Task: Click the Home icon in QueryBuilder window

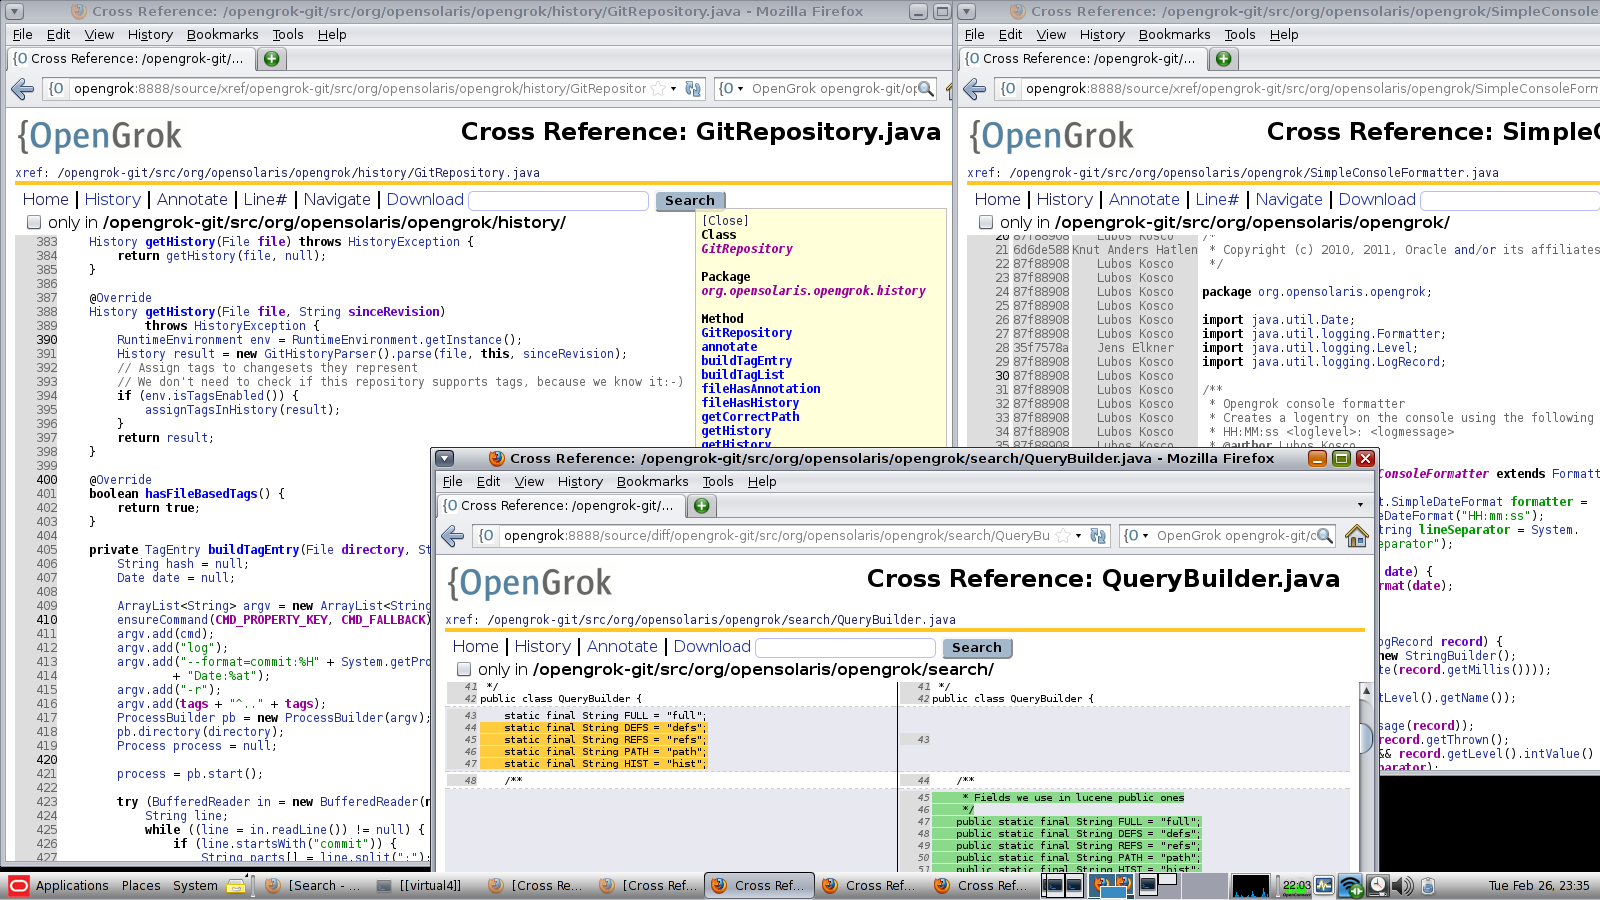Action: click(1356, 536)
